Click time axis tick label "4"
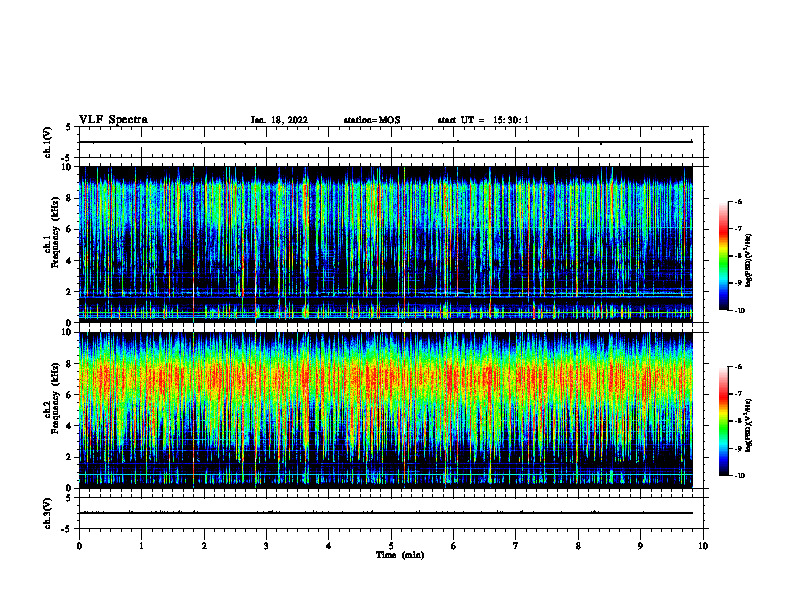The height and width of the screenshot is (612, 792). (329, 546)
